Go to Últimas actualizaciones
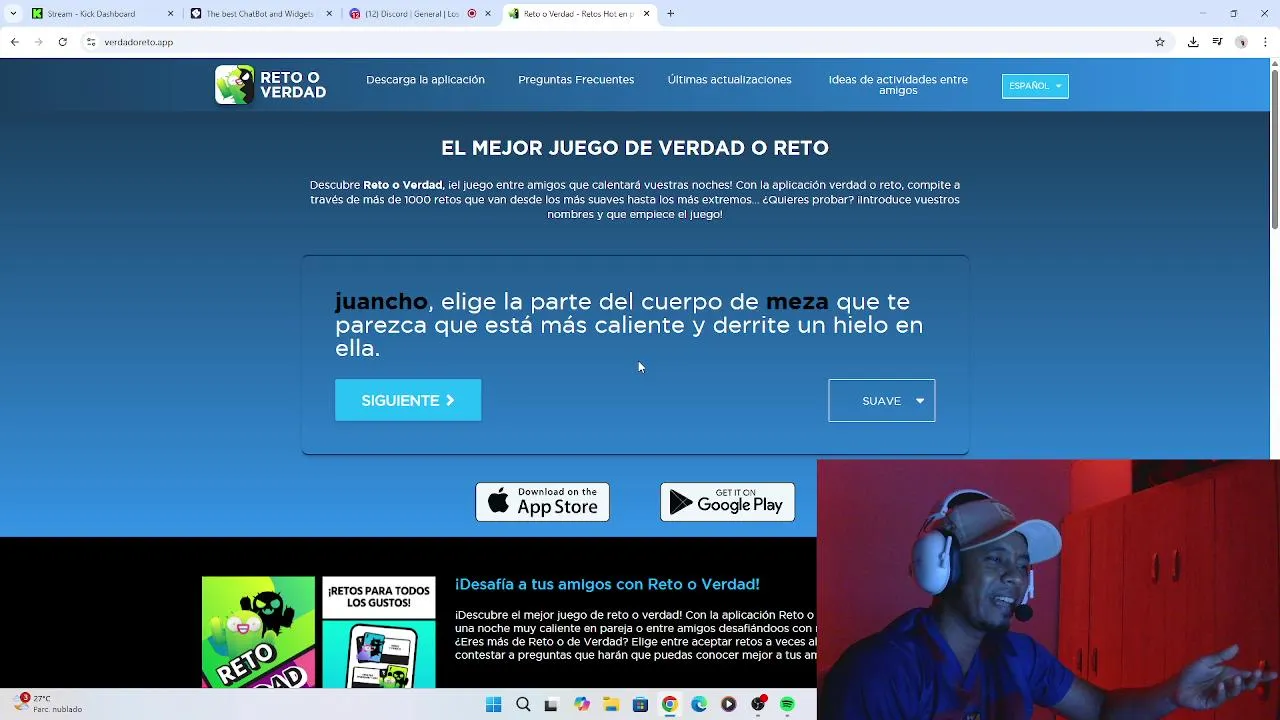Image resolution: width=1280 pixels, height=720 pixels. click(x=729, y=80)
